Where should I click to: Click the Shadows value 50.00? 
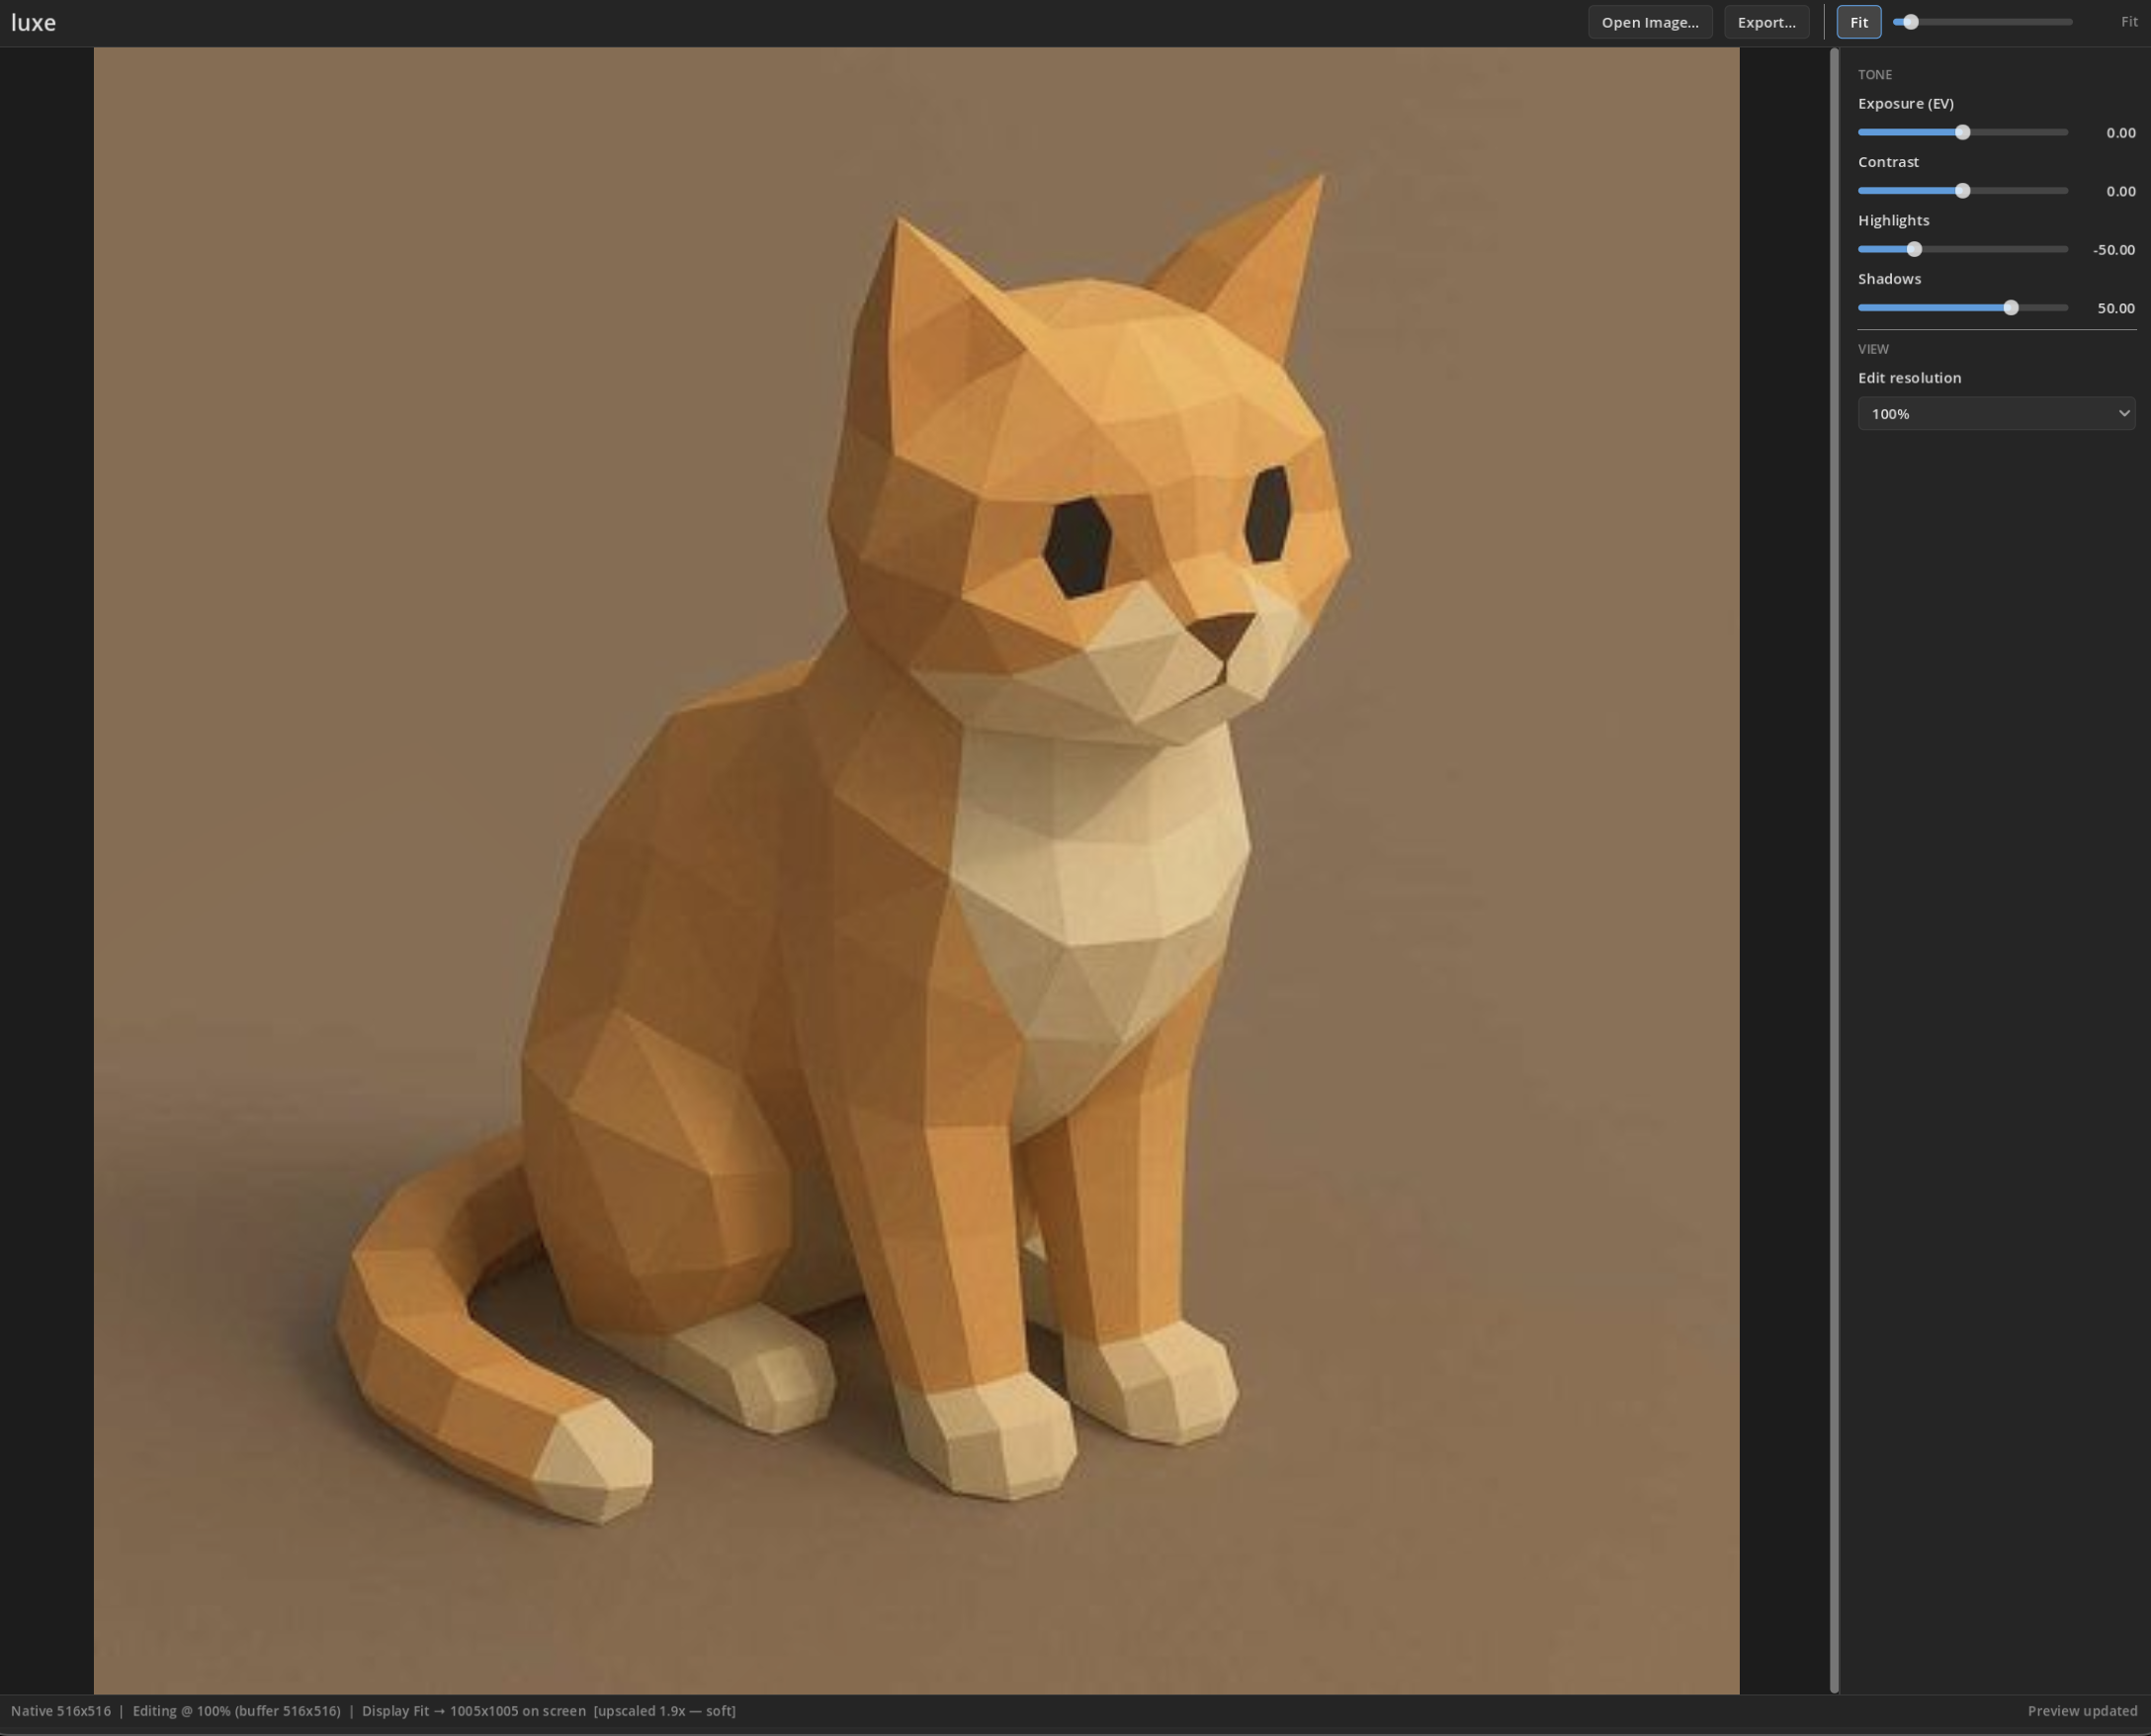pos(2115,308)
